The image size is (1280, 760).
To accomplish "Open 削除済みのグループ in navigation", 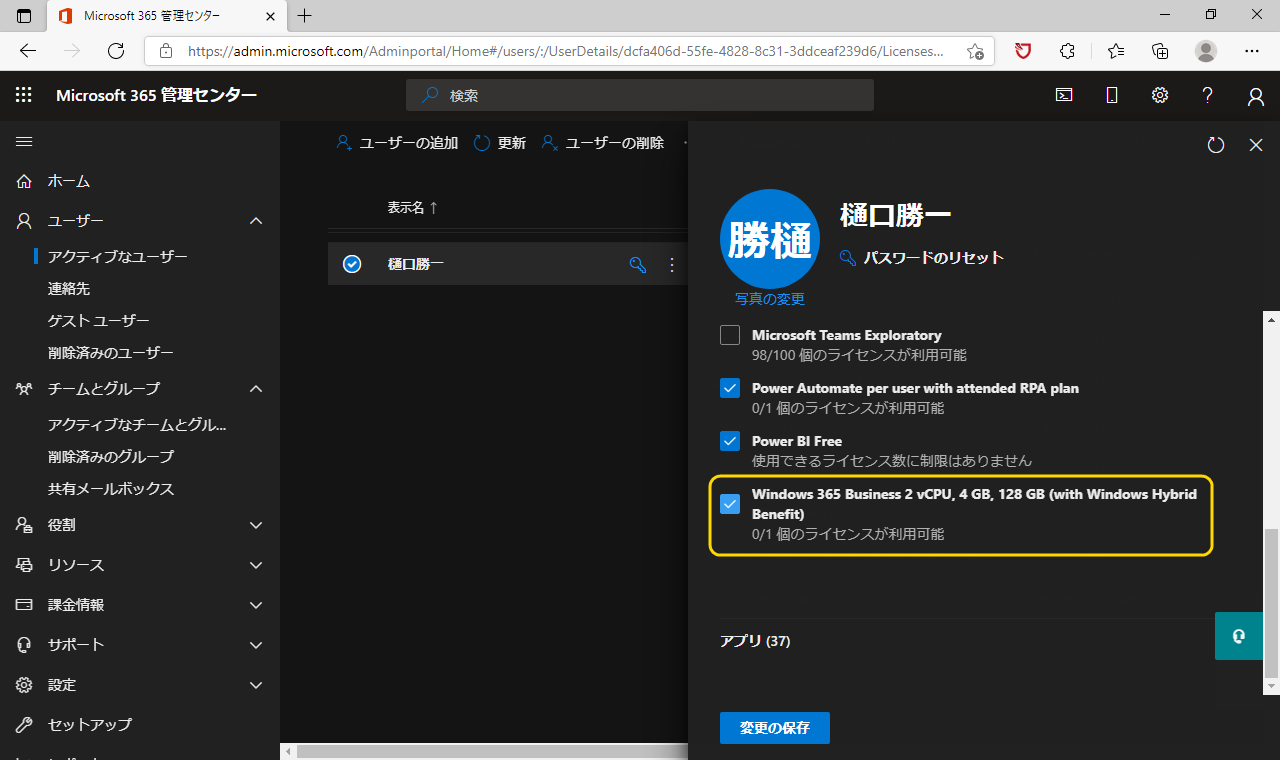I will pyautogui.click(x=111, y=457).
